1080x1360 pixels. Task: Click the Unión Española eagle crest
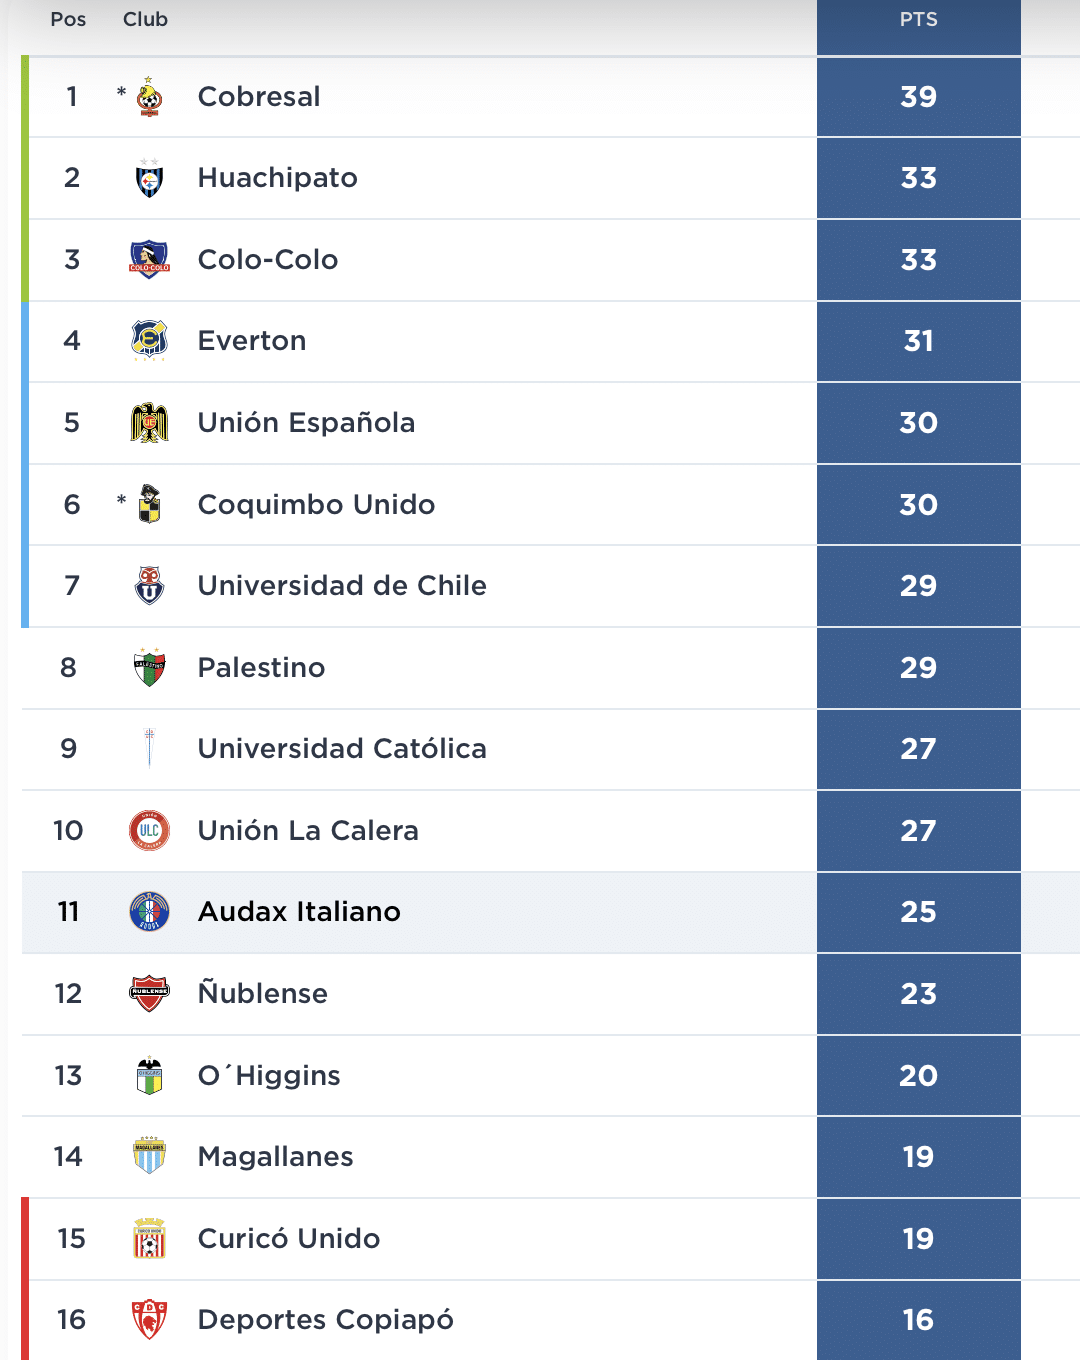[149, 423]
